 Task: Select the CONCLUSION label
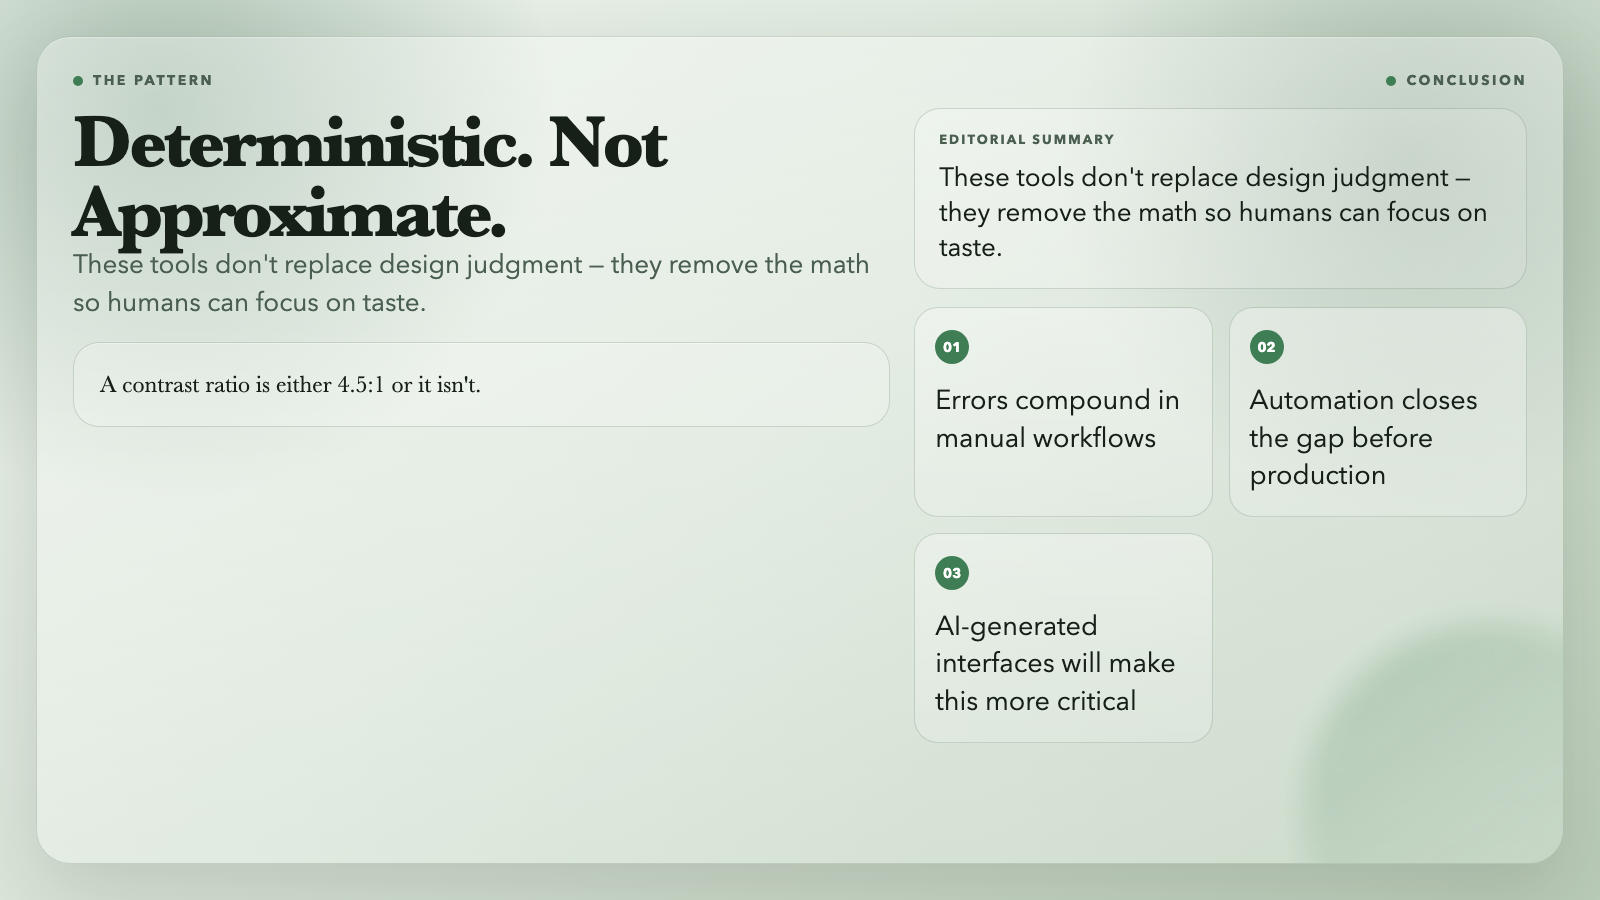pyautogui.click(x=1466, y=80)
